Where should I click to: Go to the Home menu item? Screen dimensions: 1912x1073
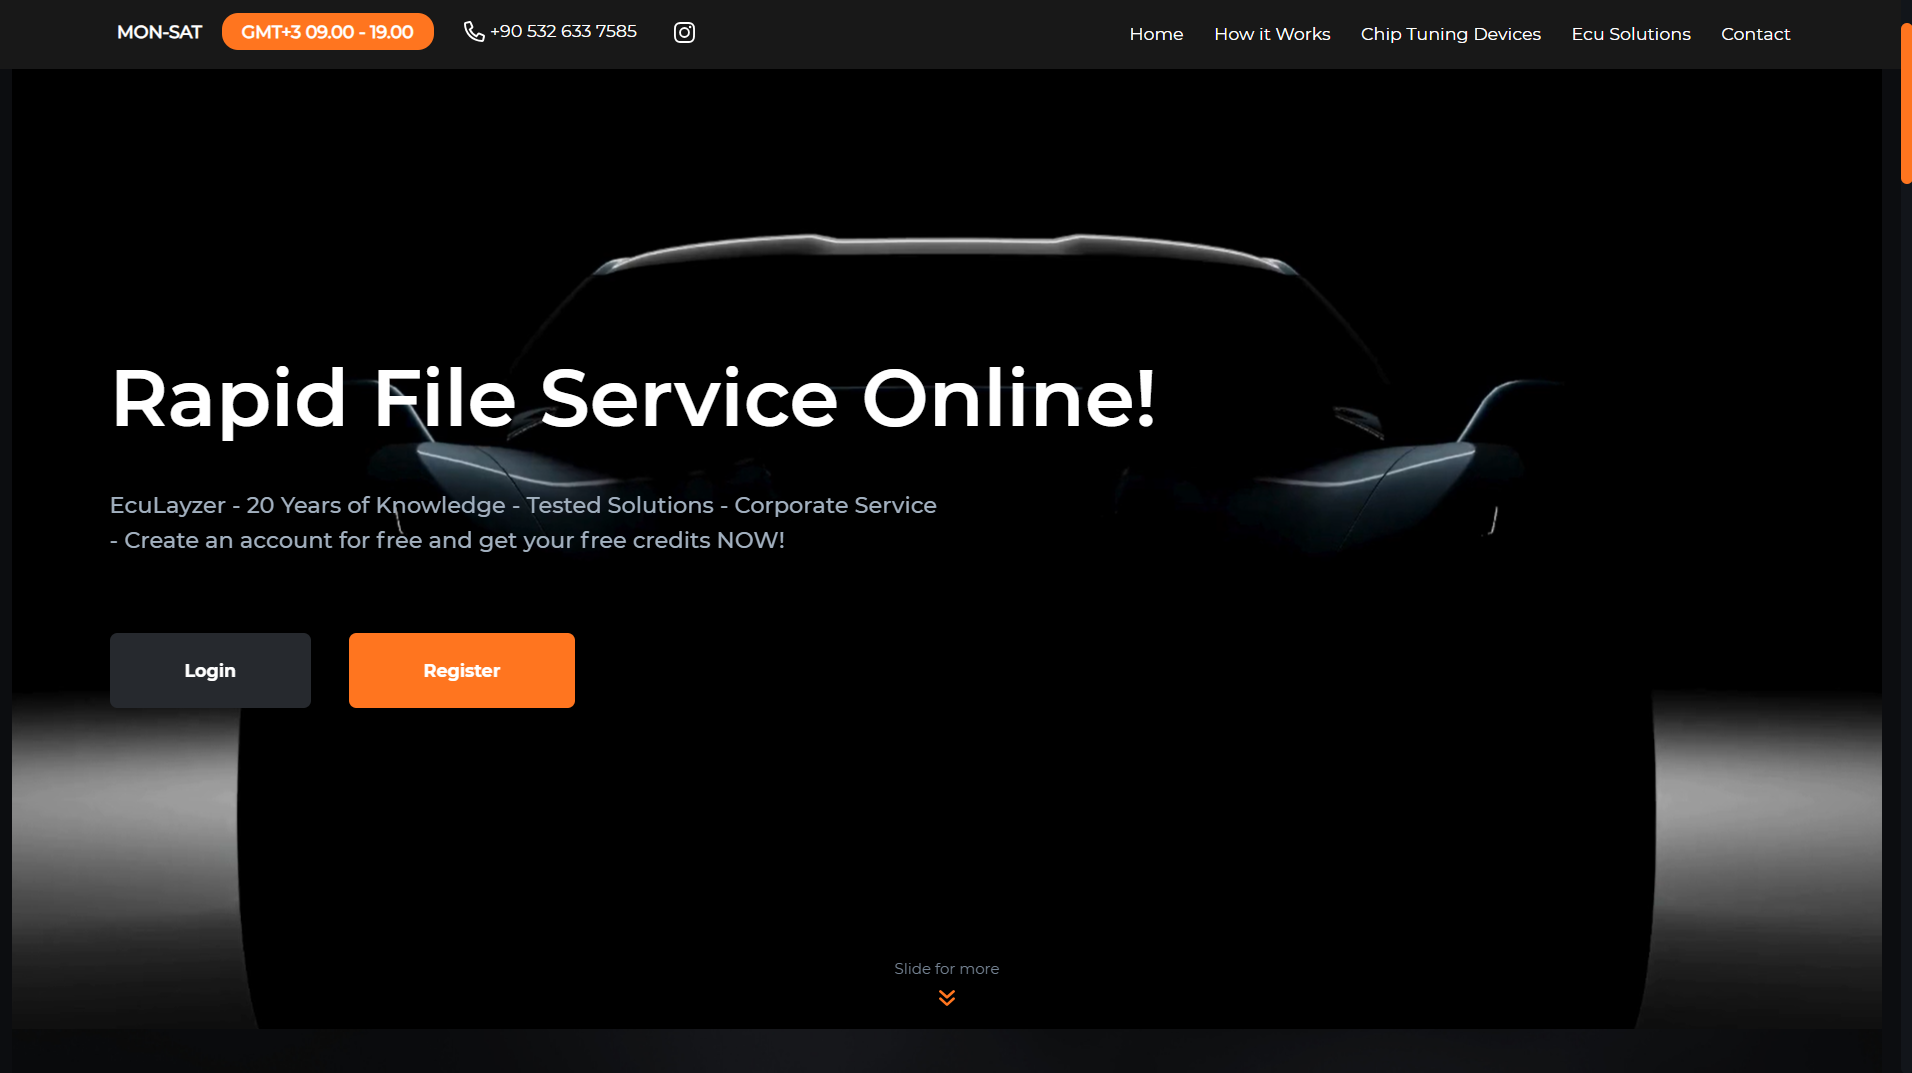coord(1156,34)
